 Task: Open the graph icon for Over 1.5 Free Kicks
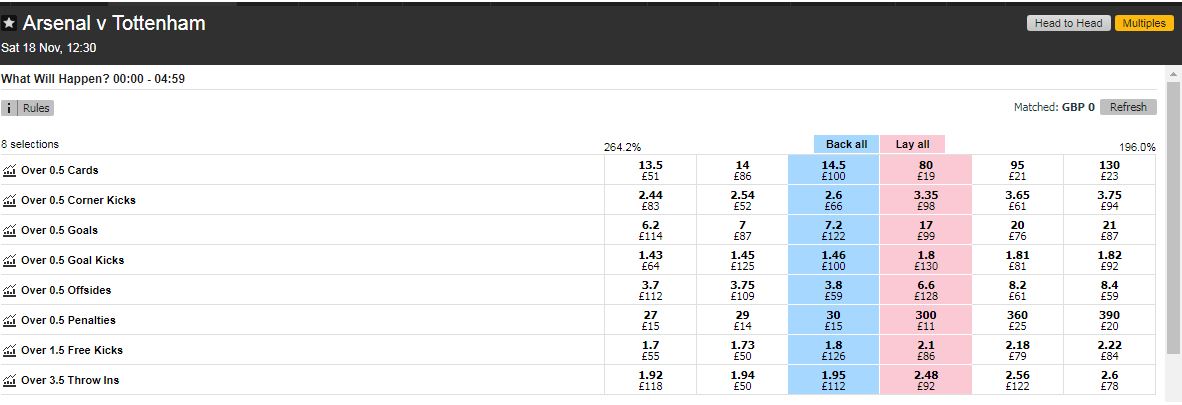[10, 350]
